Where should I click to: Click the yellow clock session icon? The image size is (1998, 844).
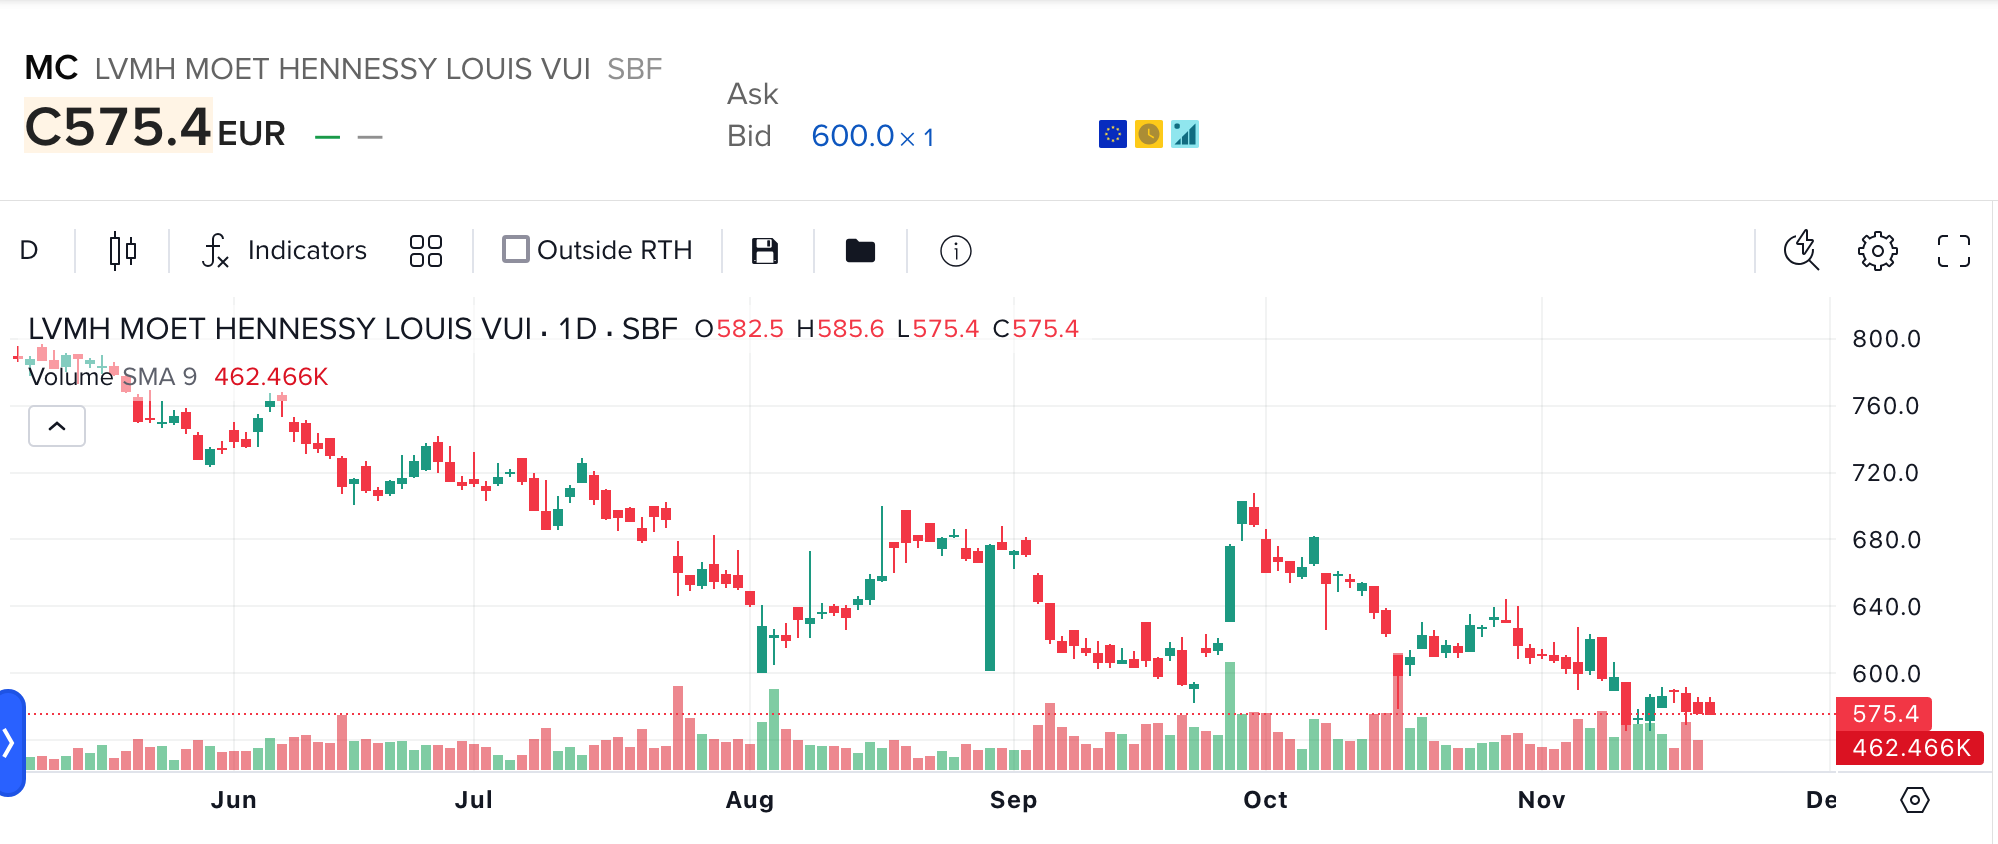(x=1149, y=133)
